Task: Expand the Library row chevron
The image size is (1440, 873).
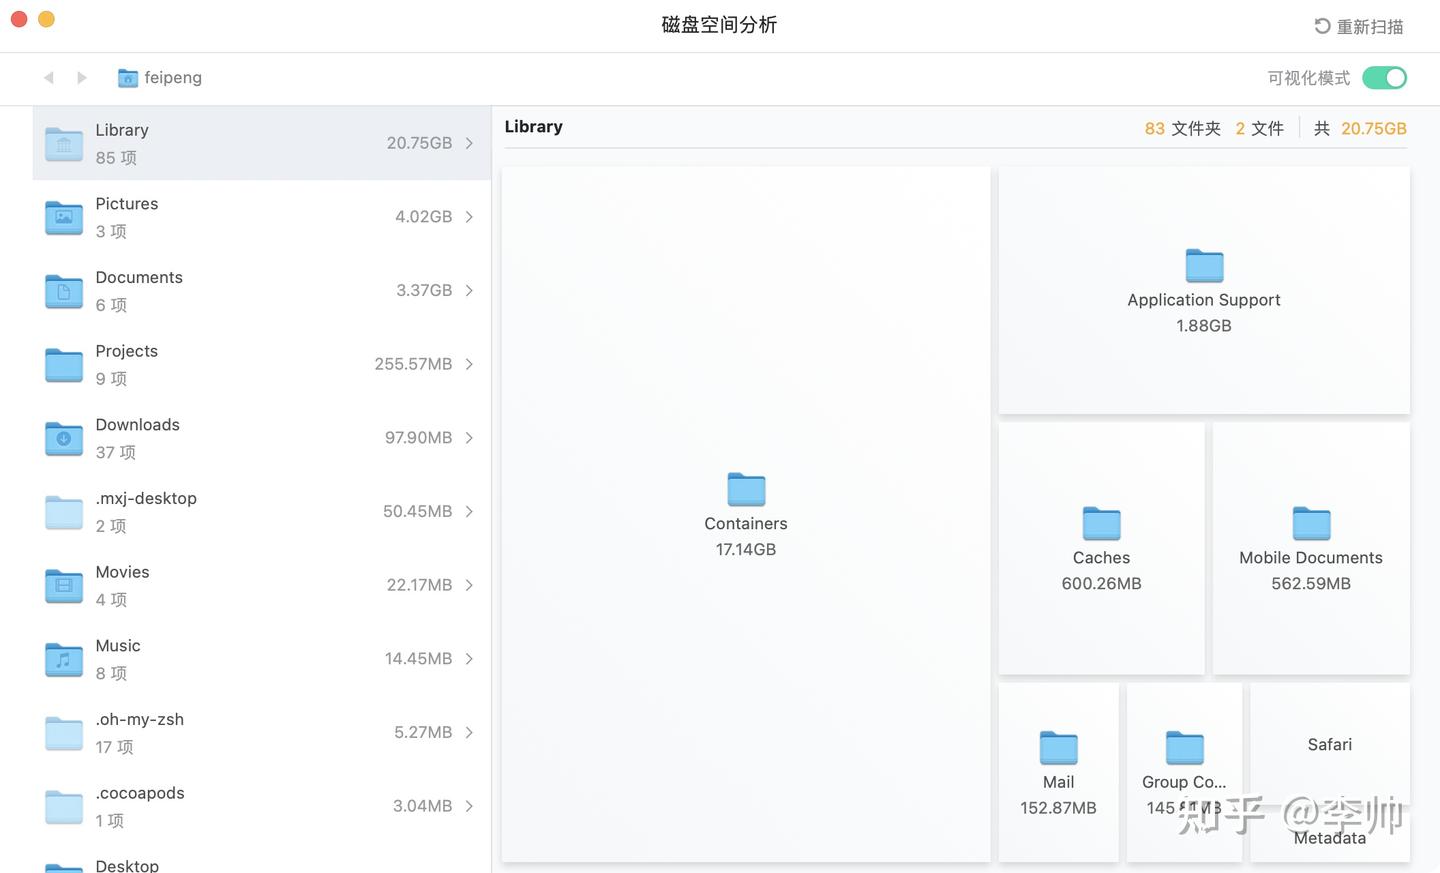Action: coord(469,143)
